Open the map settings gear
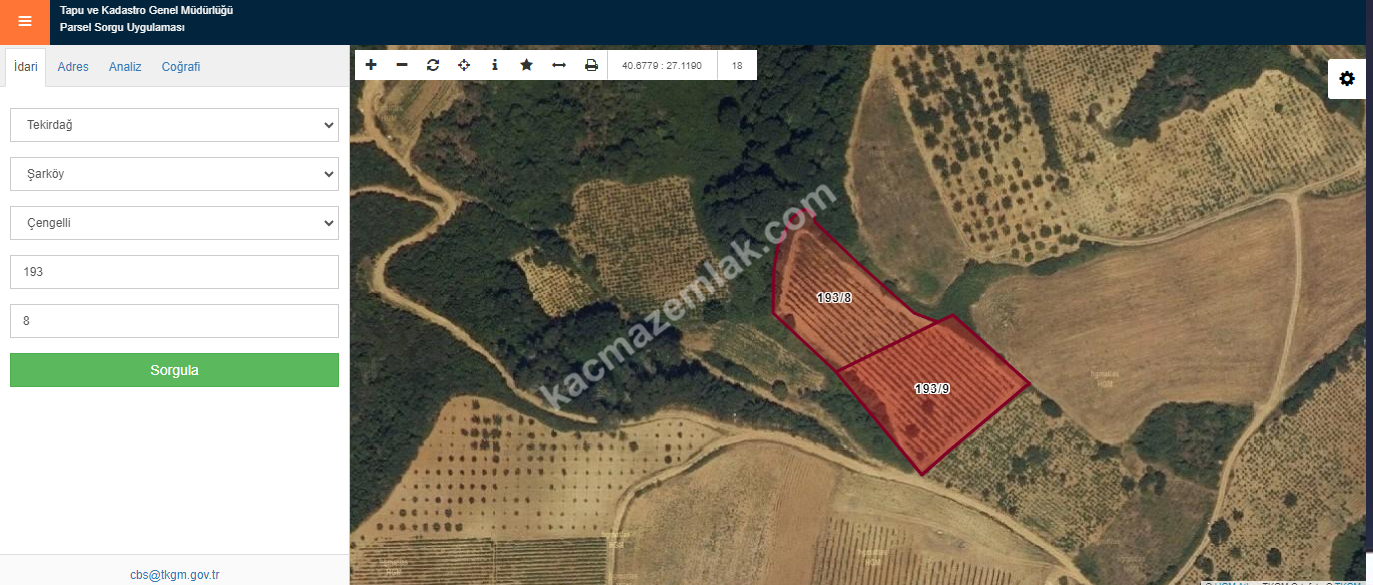 point(1347,78)
